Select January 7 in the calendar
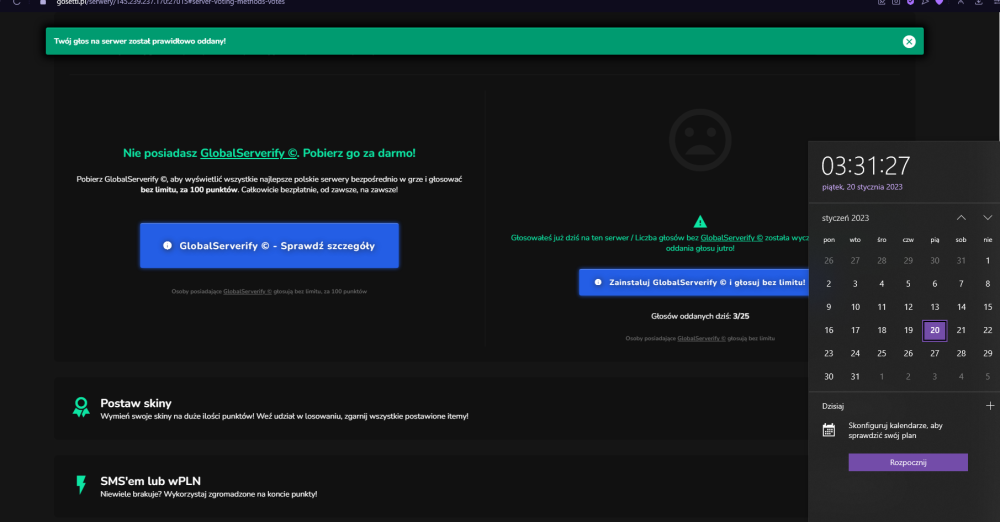 961,284
